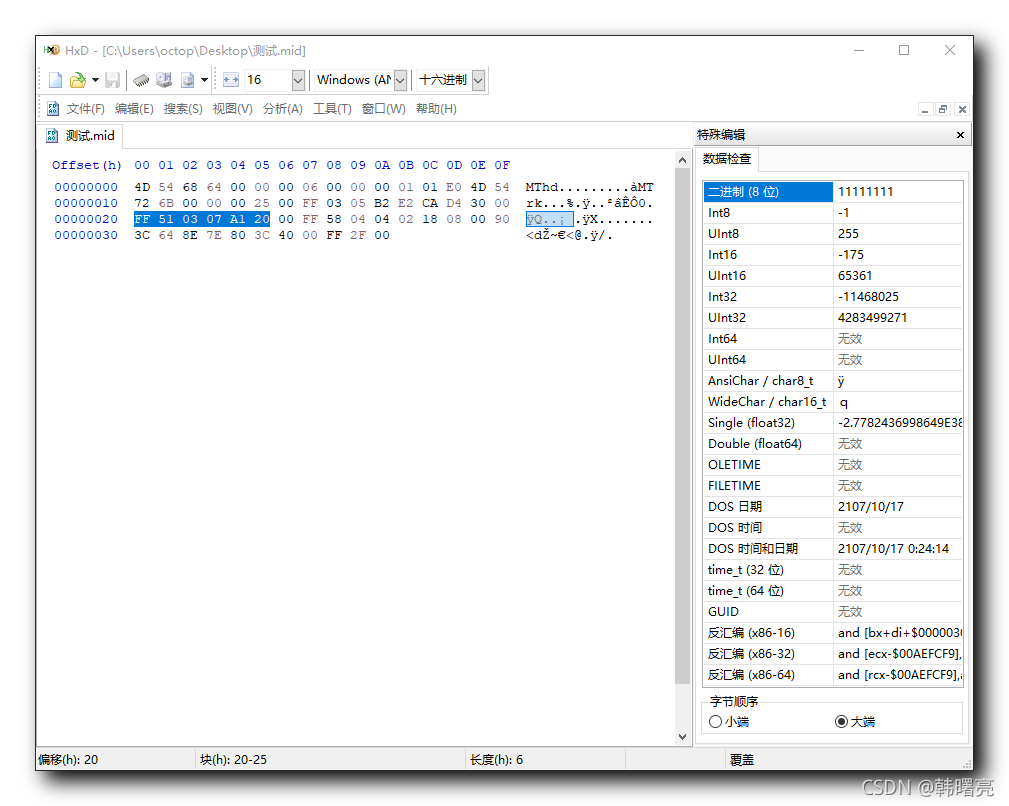Click the Int32 value -11468025

point(868,297)
